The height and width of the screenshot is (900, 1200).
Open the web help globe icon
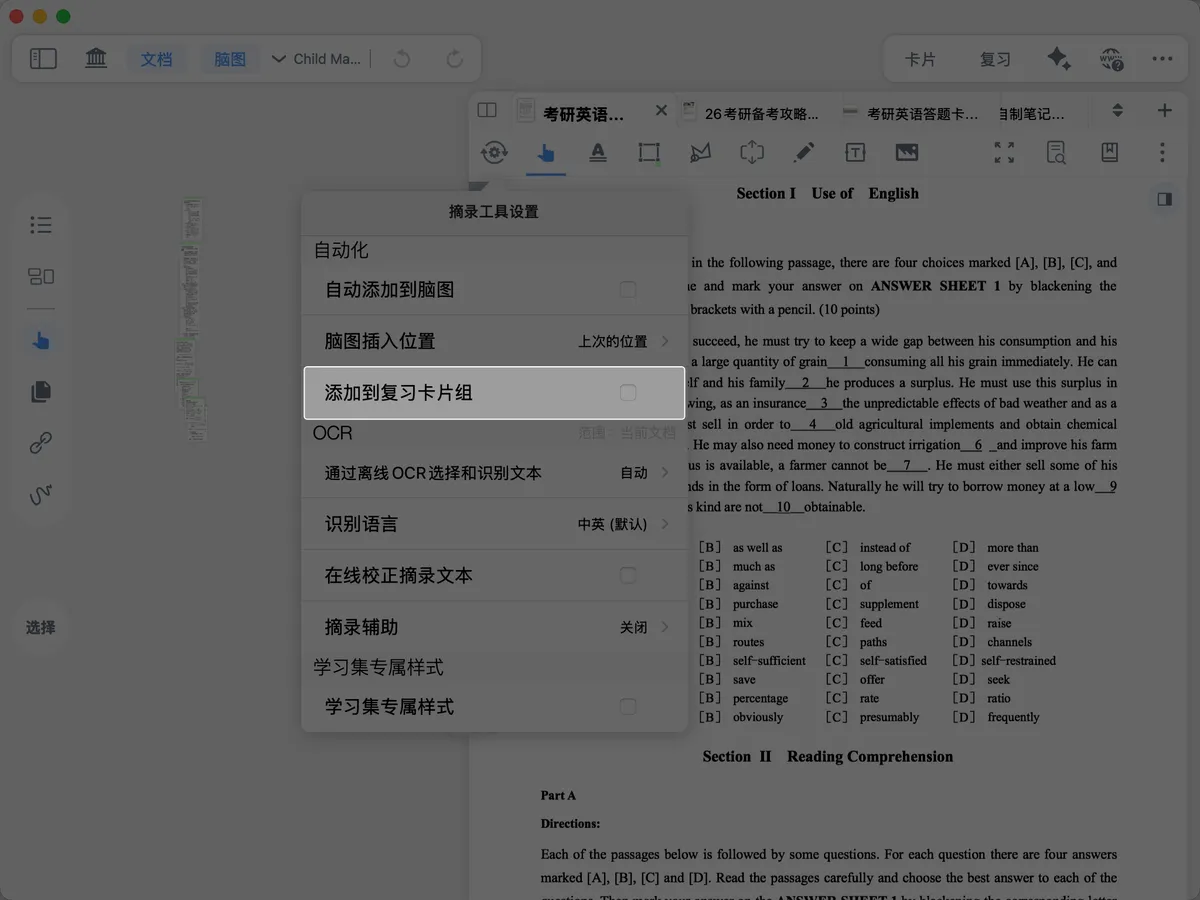click(x=1111, y=59)
